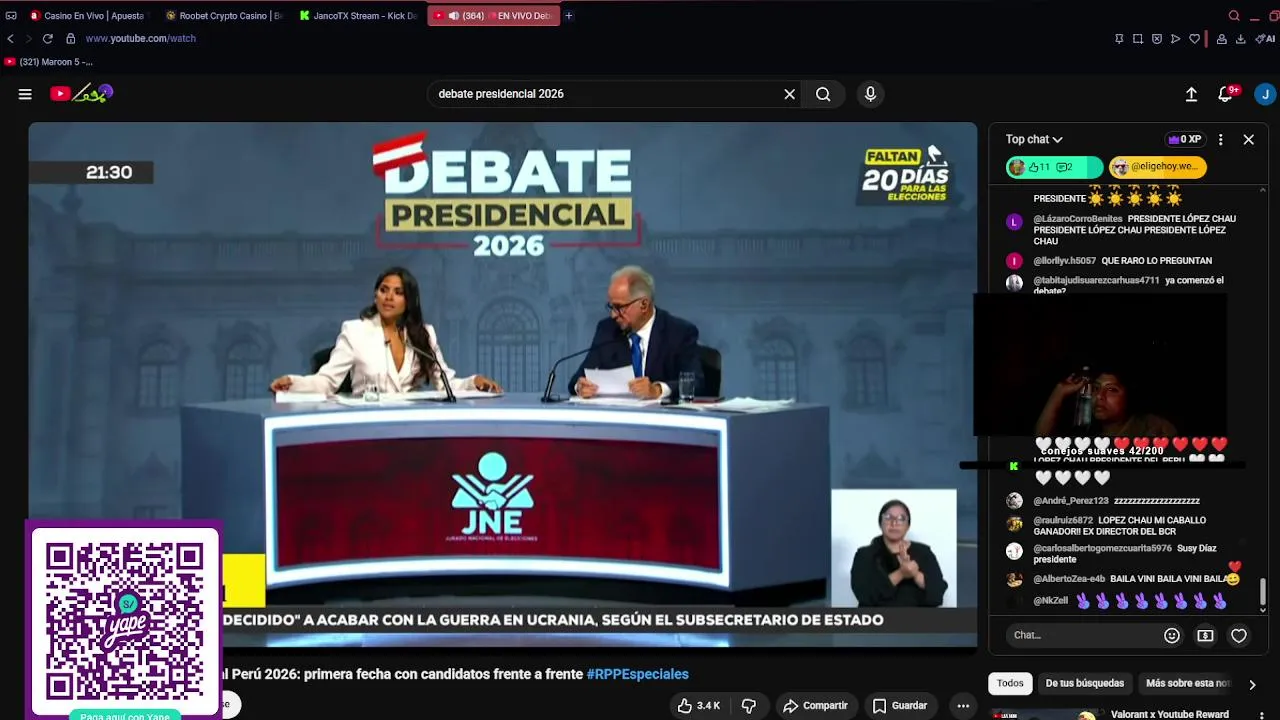Like the video with 3.4 K thumbs up
This screenshot has width=1280, height=720.
(x=699, y=706)
